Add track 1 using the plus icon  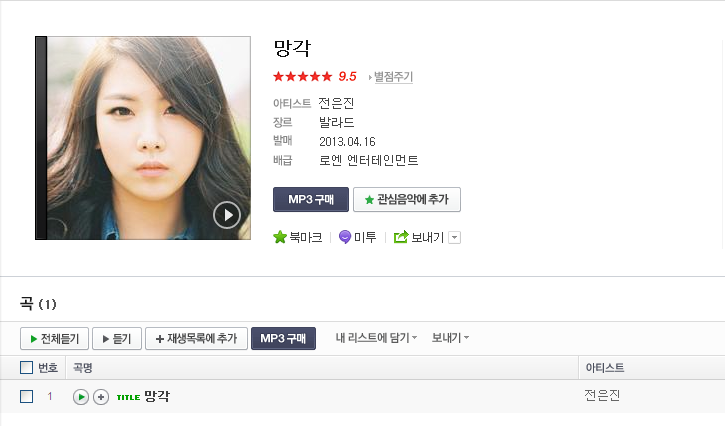pyautogui.click(x=101, y=397)
